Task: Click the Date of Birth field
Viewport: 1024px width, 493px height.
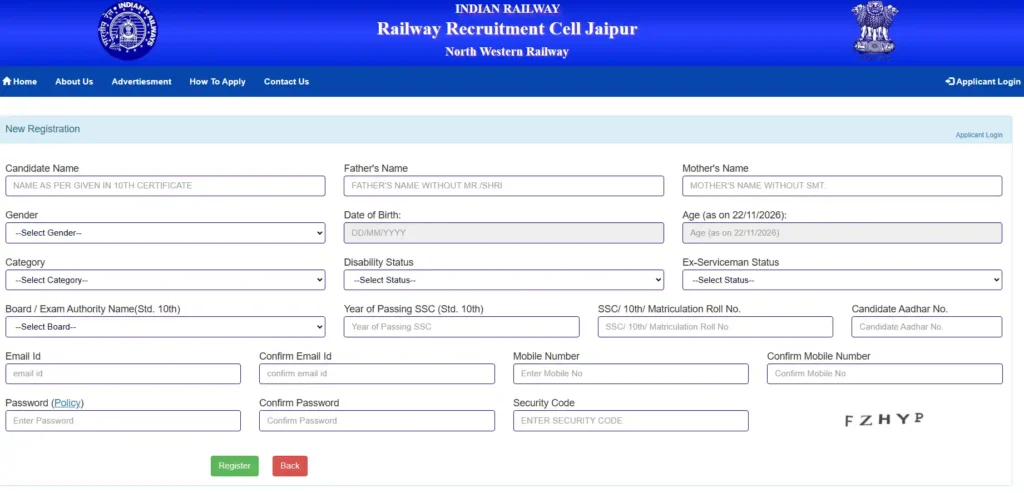Action: coord(504,233)
